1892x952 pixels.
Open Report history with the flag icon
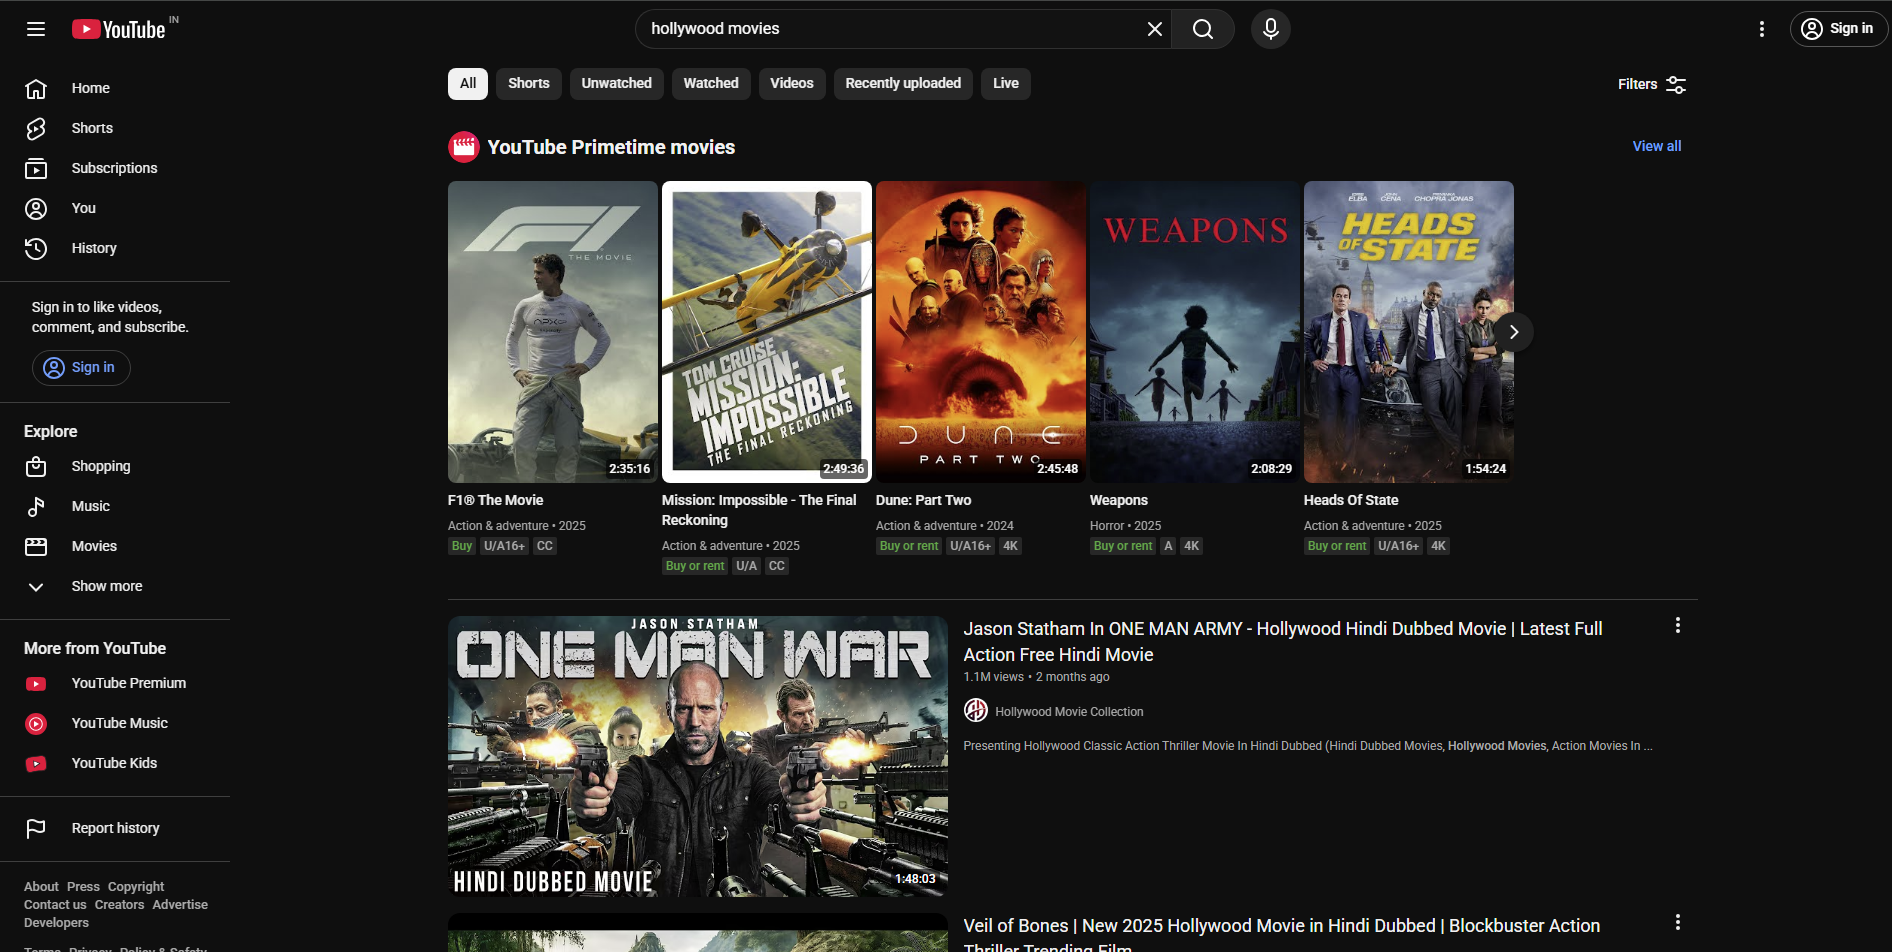pyautogui.click(x=115, y=828)
